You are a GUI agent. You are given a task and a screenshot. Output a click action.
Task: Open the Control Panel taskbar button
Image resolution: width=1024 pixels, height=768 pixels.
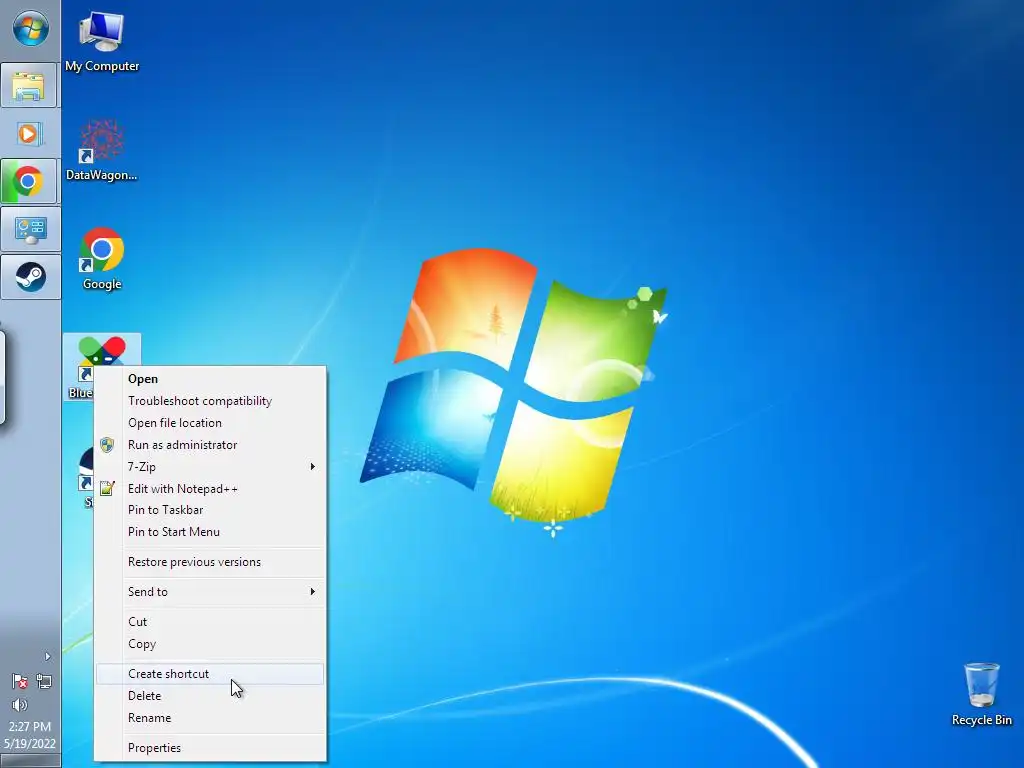click(29, 229)
